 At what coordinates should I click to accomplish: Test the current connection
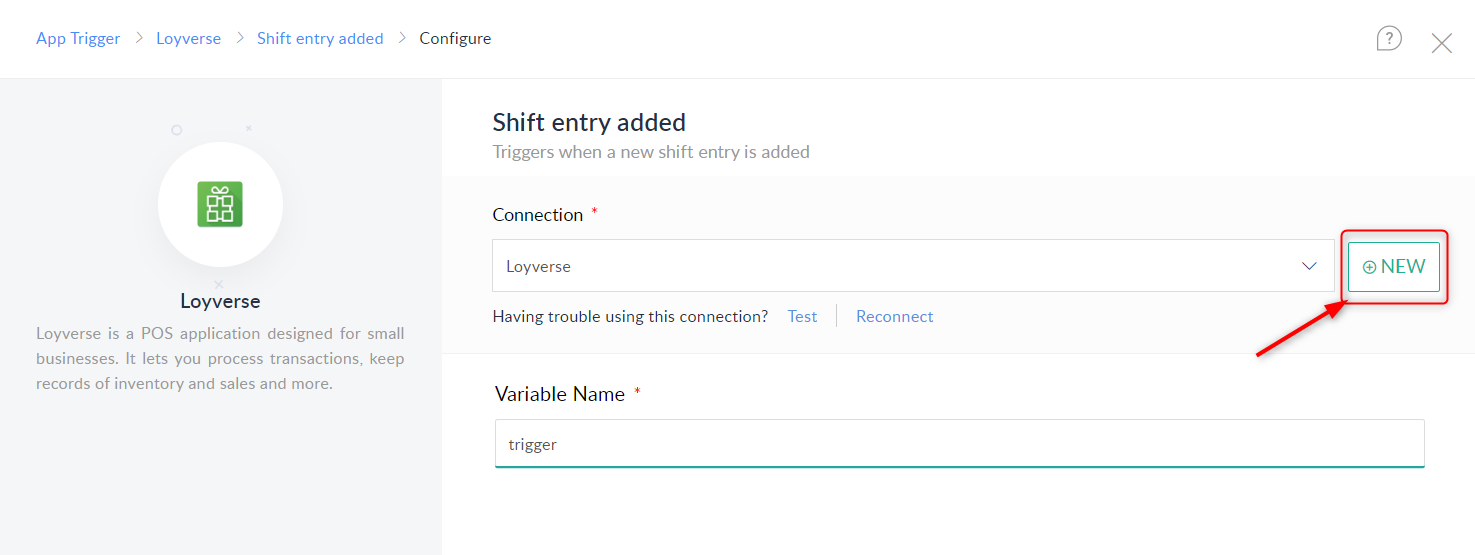point(802,316)
